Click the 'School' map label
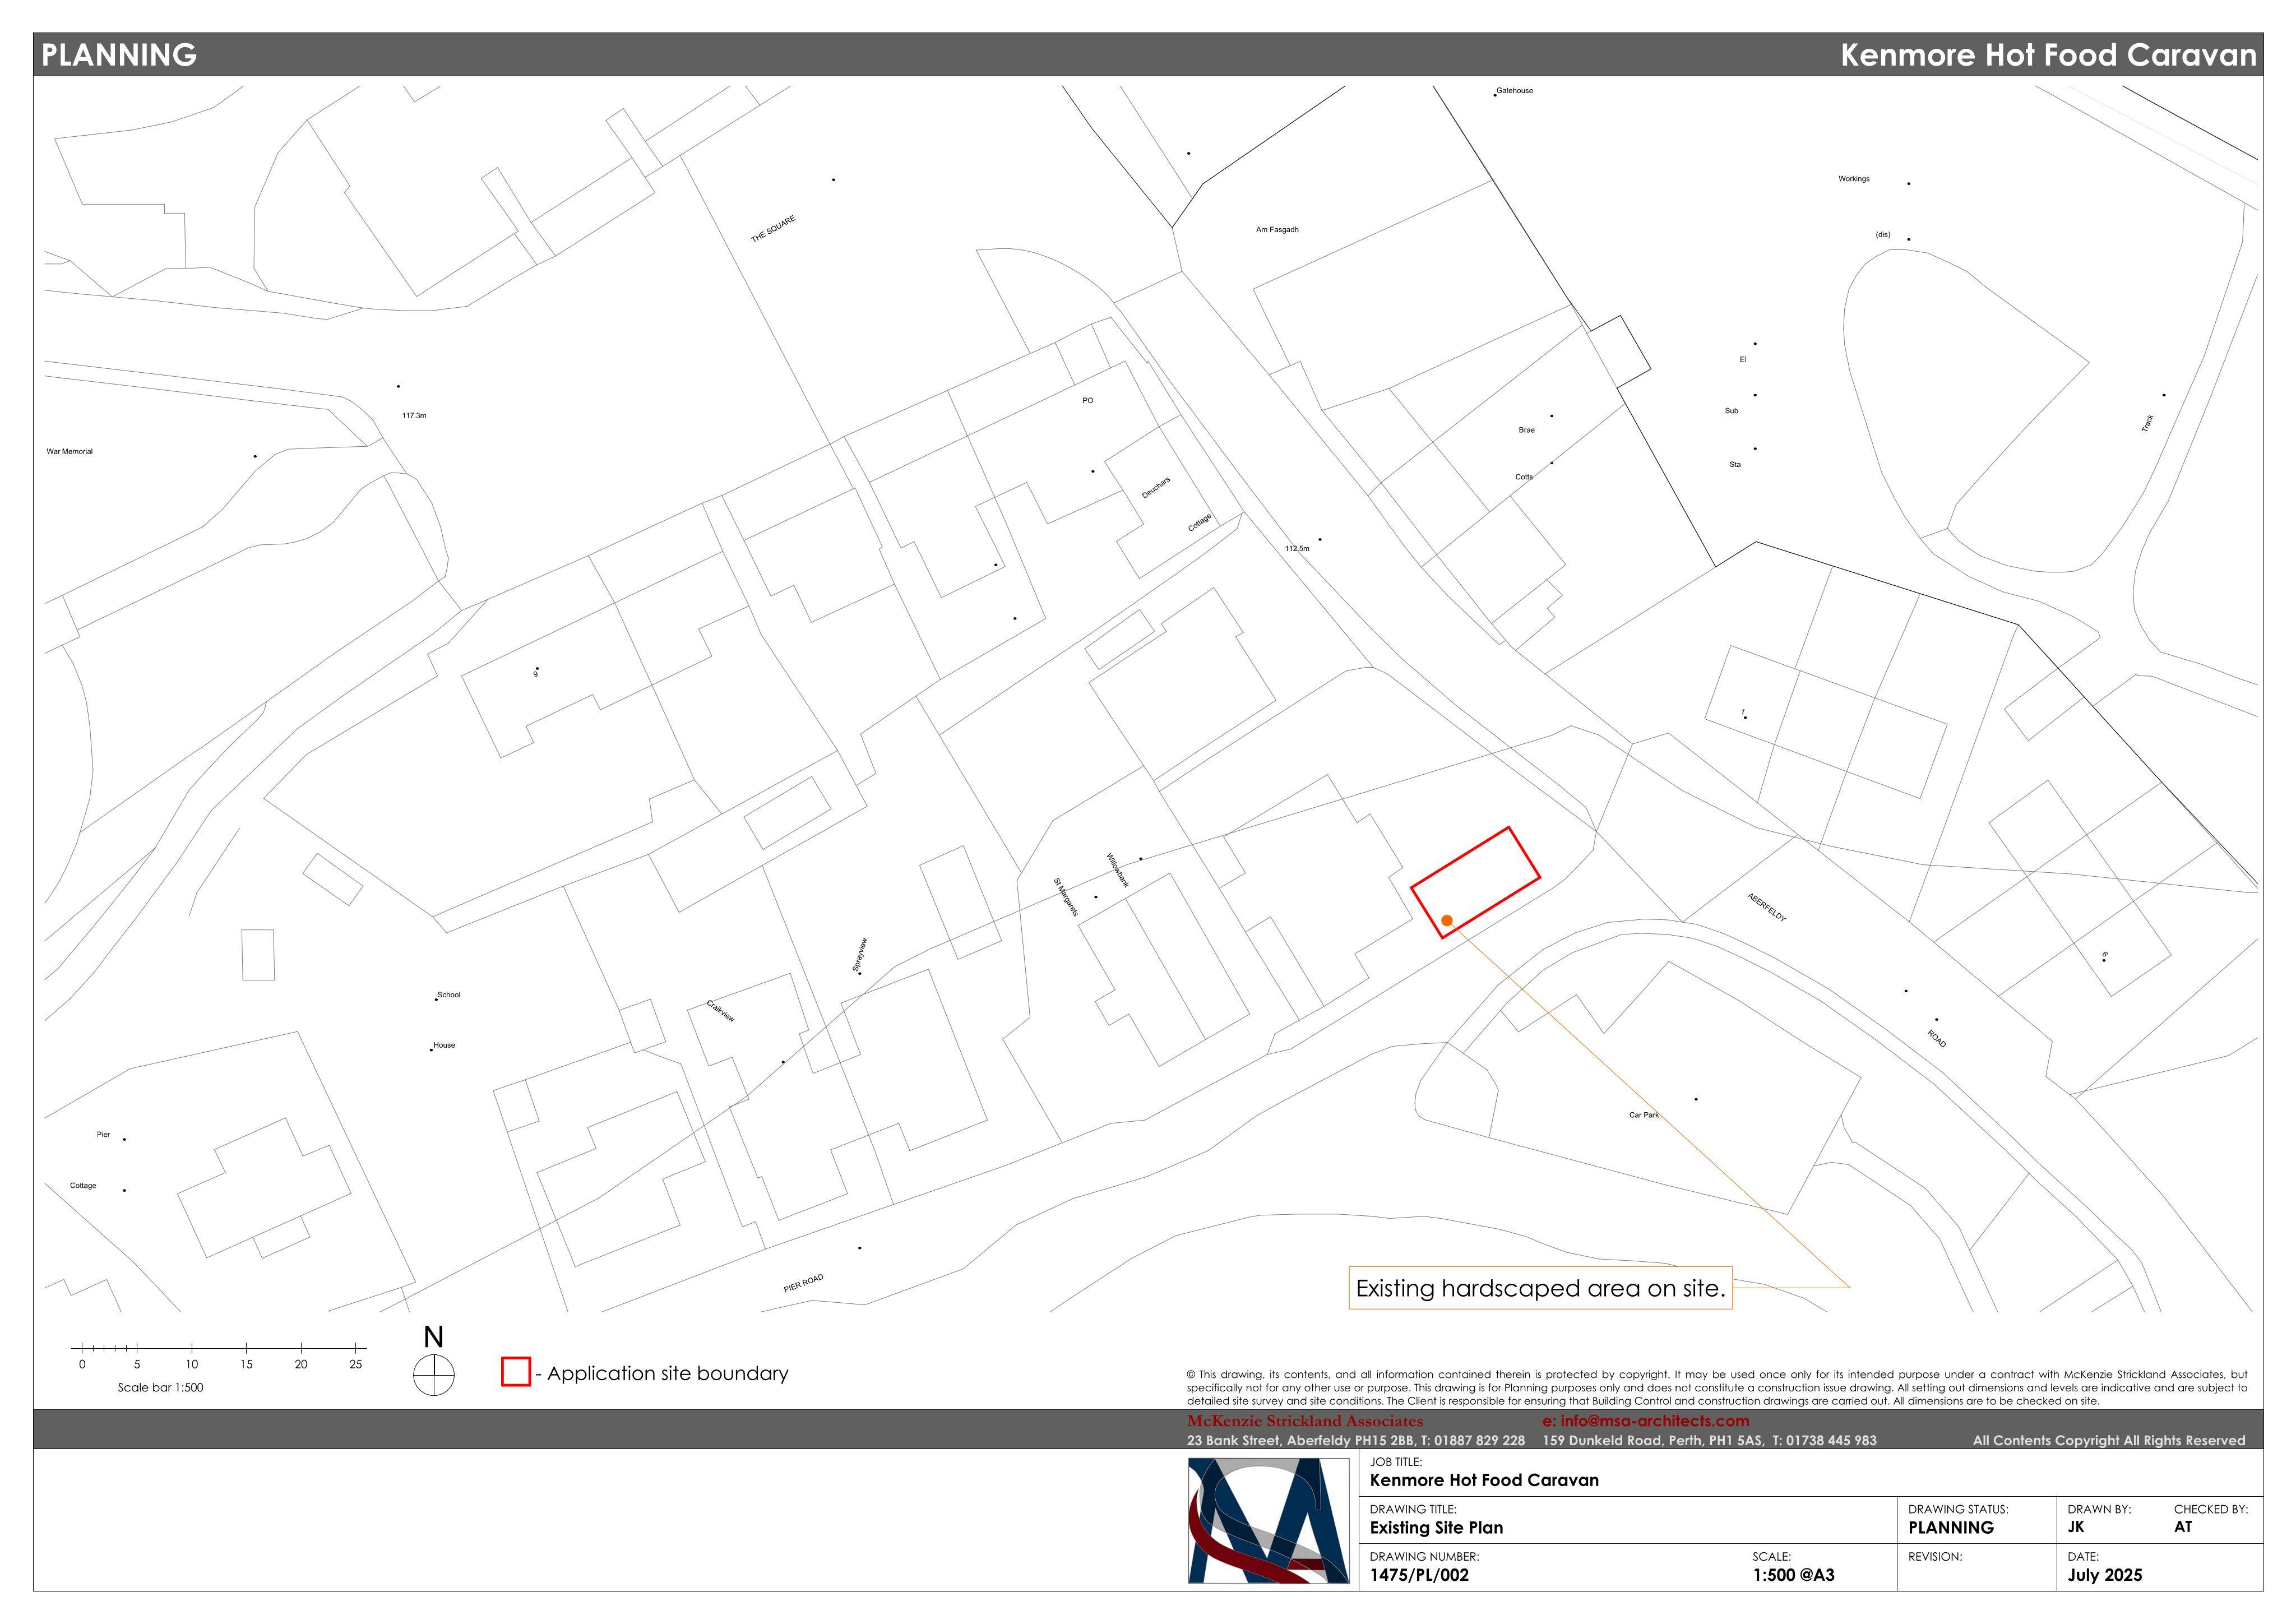This screenshot has width=2296, height=1624. (x=449, y=995)
